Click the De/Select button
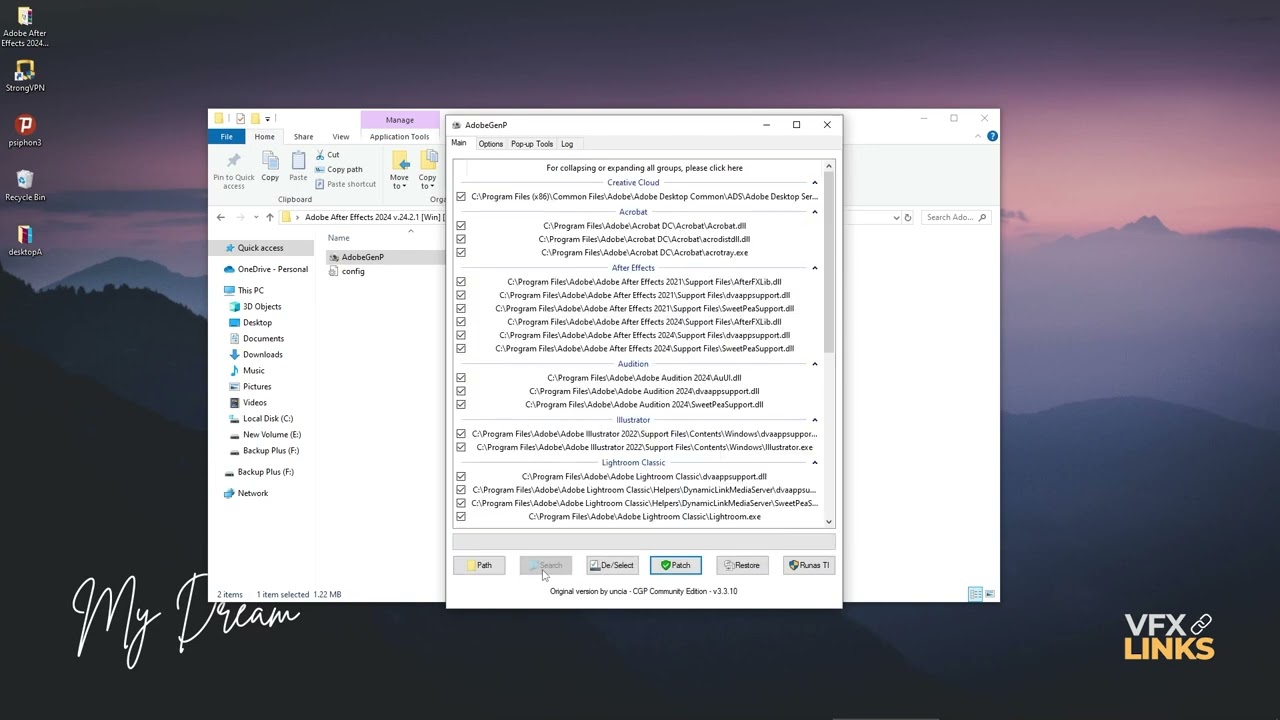The image size is (1280, 720). point(612,565)
